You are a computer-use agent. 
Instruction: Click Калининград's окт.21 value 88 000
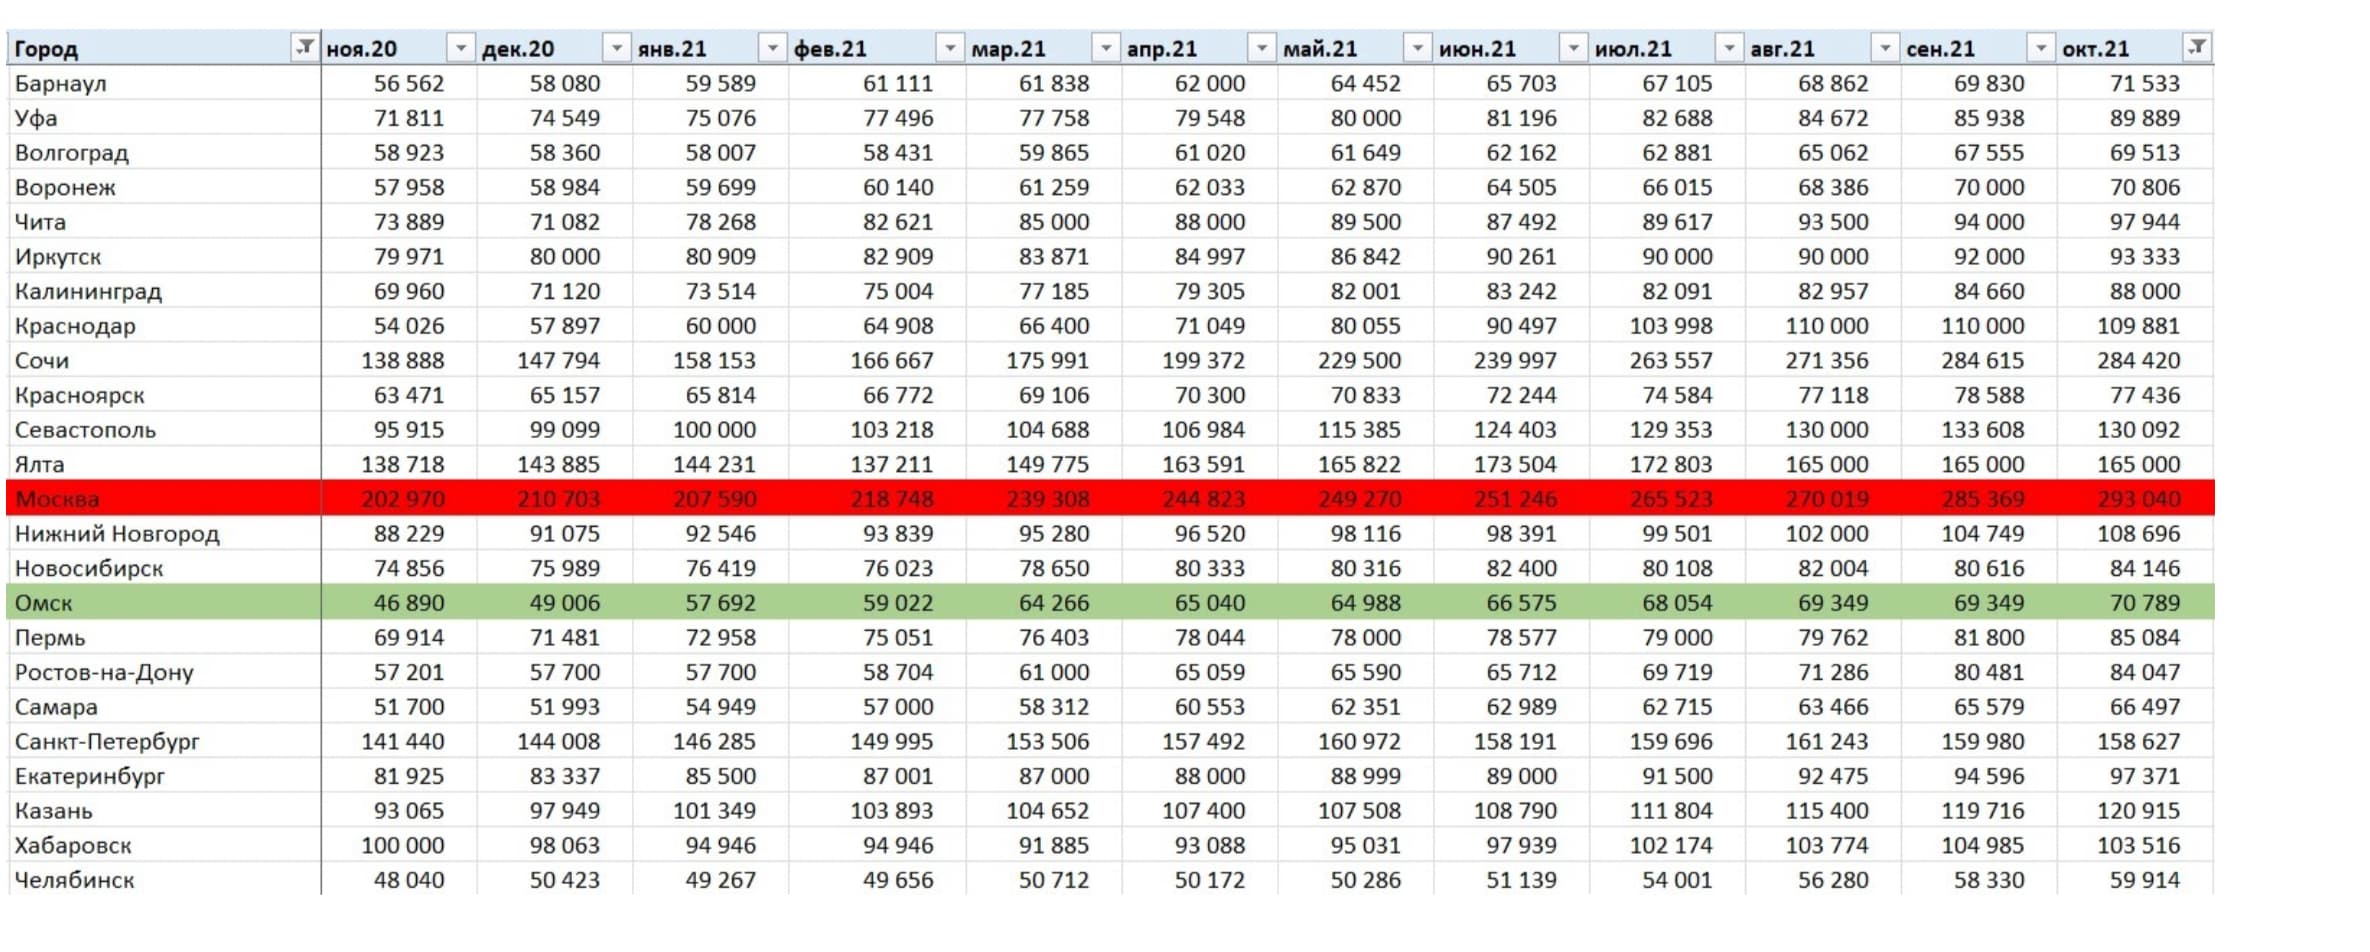(x=2145, y=291)
